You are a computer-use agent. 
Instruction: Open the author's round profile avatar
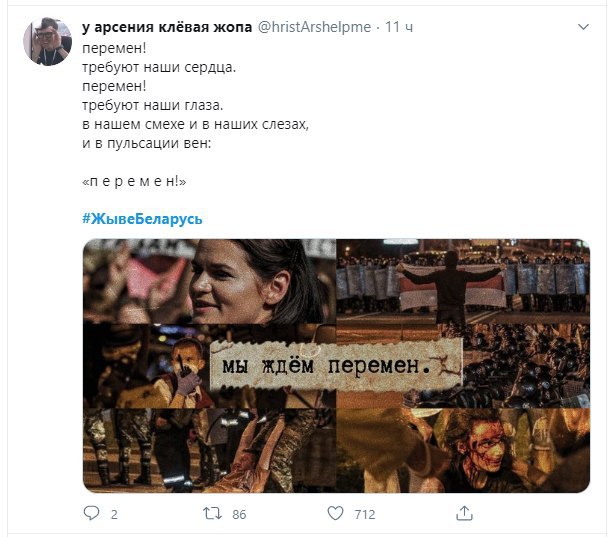click(47, 42)
